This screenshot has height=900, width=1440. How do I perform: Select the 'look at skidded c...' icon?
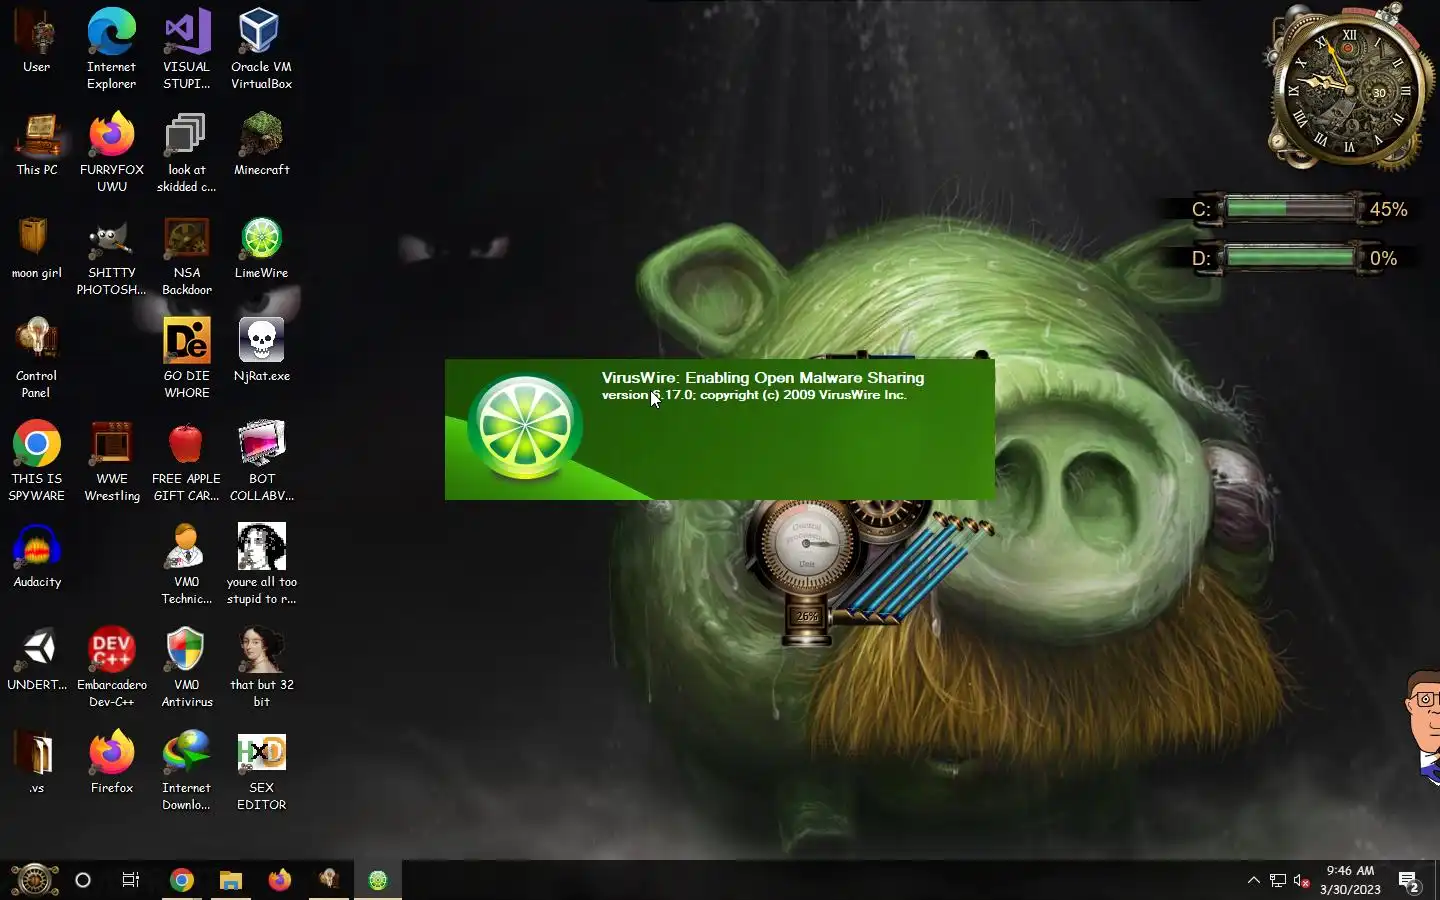coord(187,152)
